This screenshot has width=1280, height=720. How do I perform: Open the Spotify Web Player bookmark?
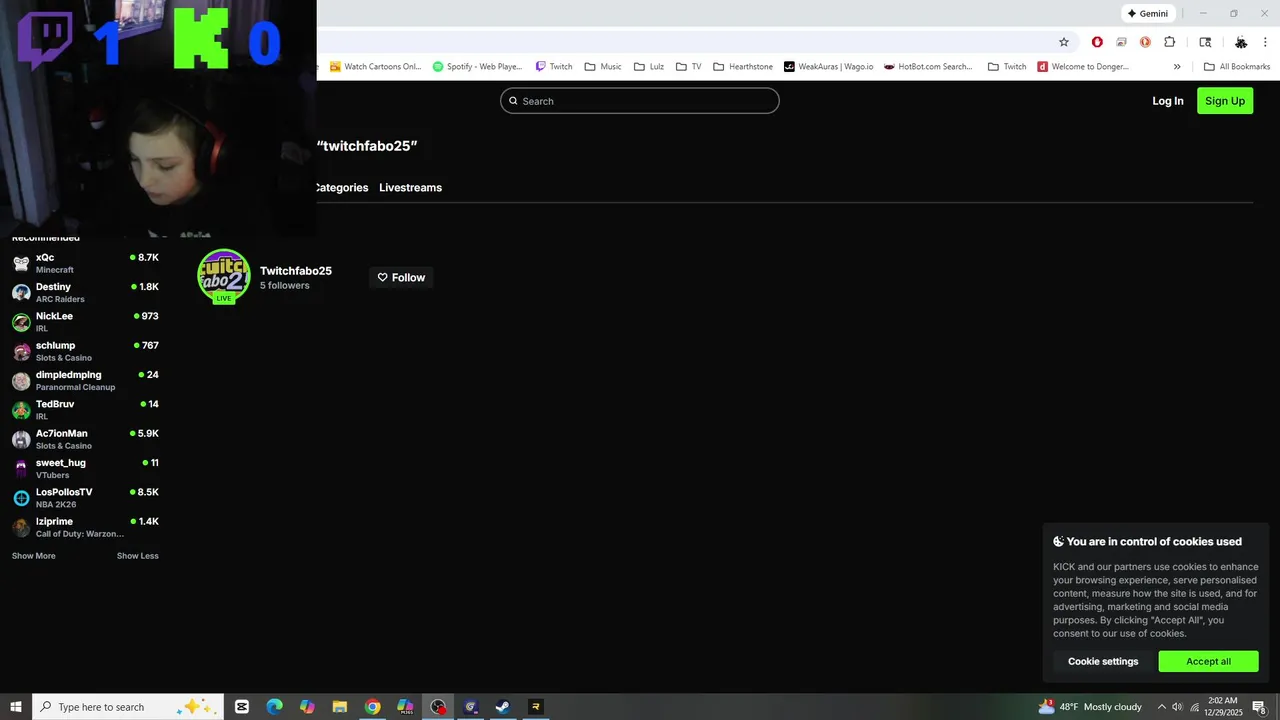coord(477,67)
